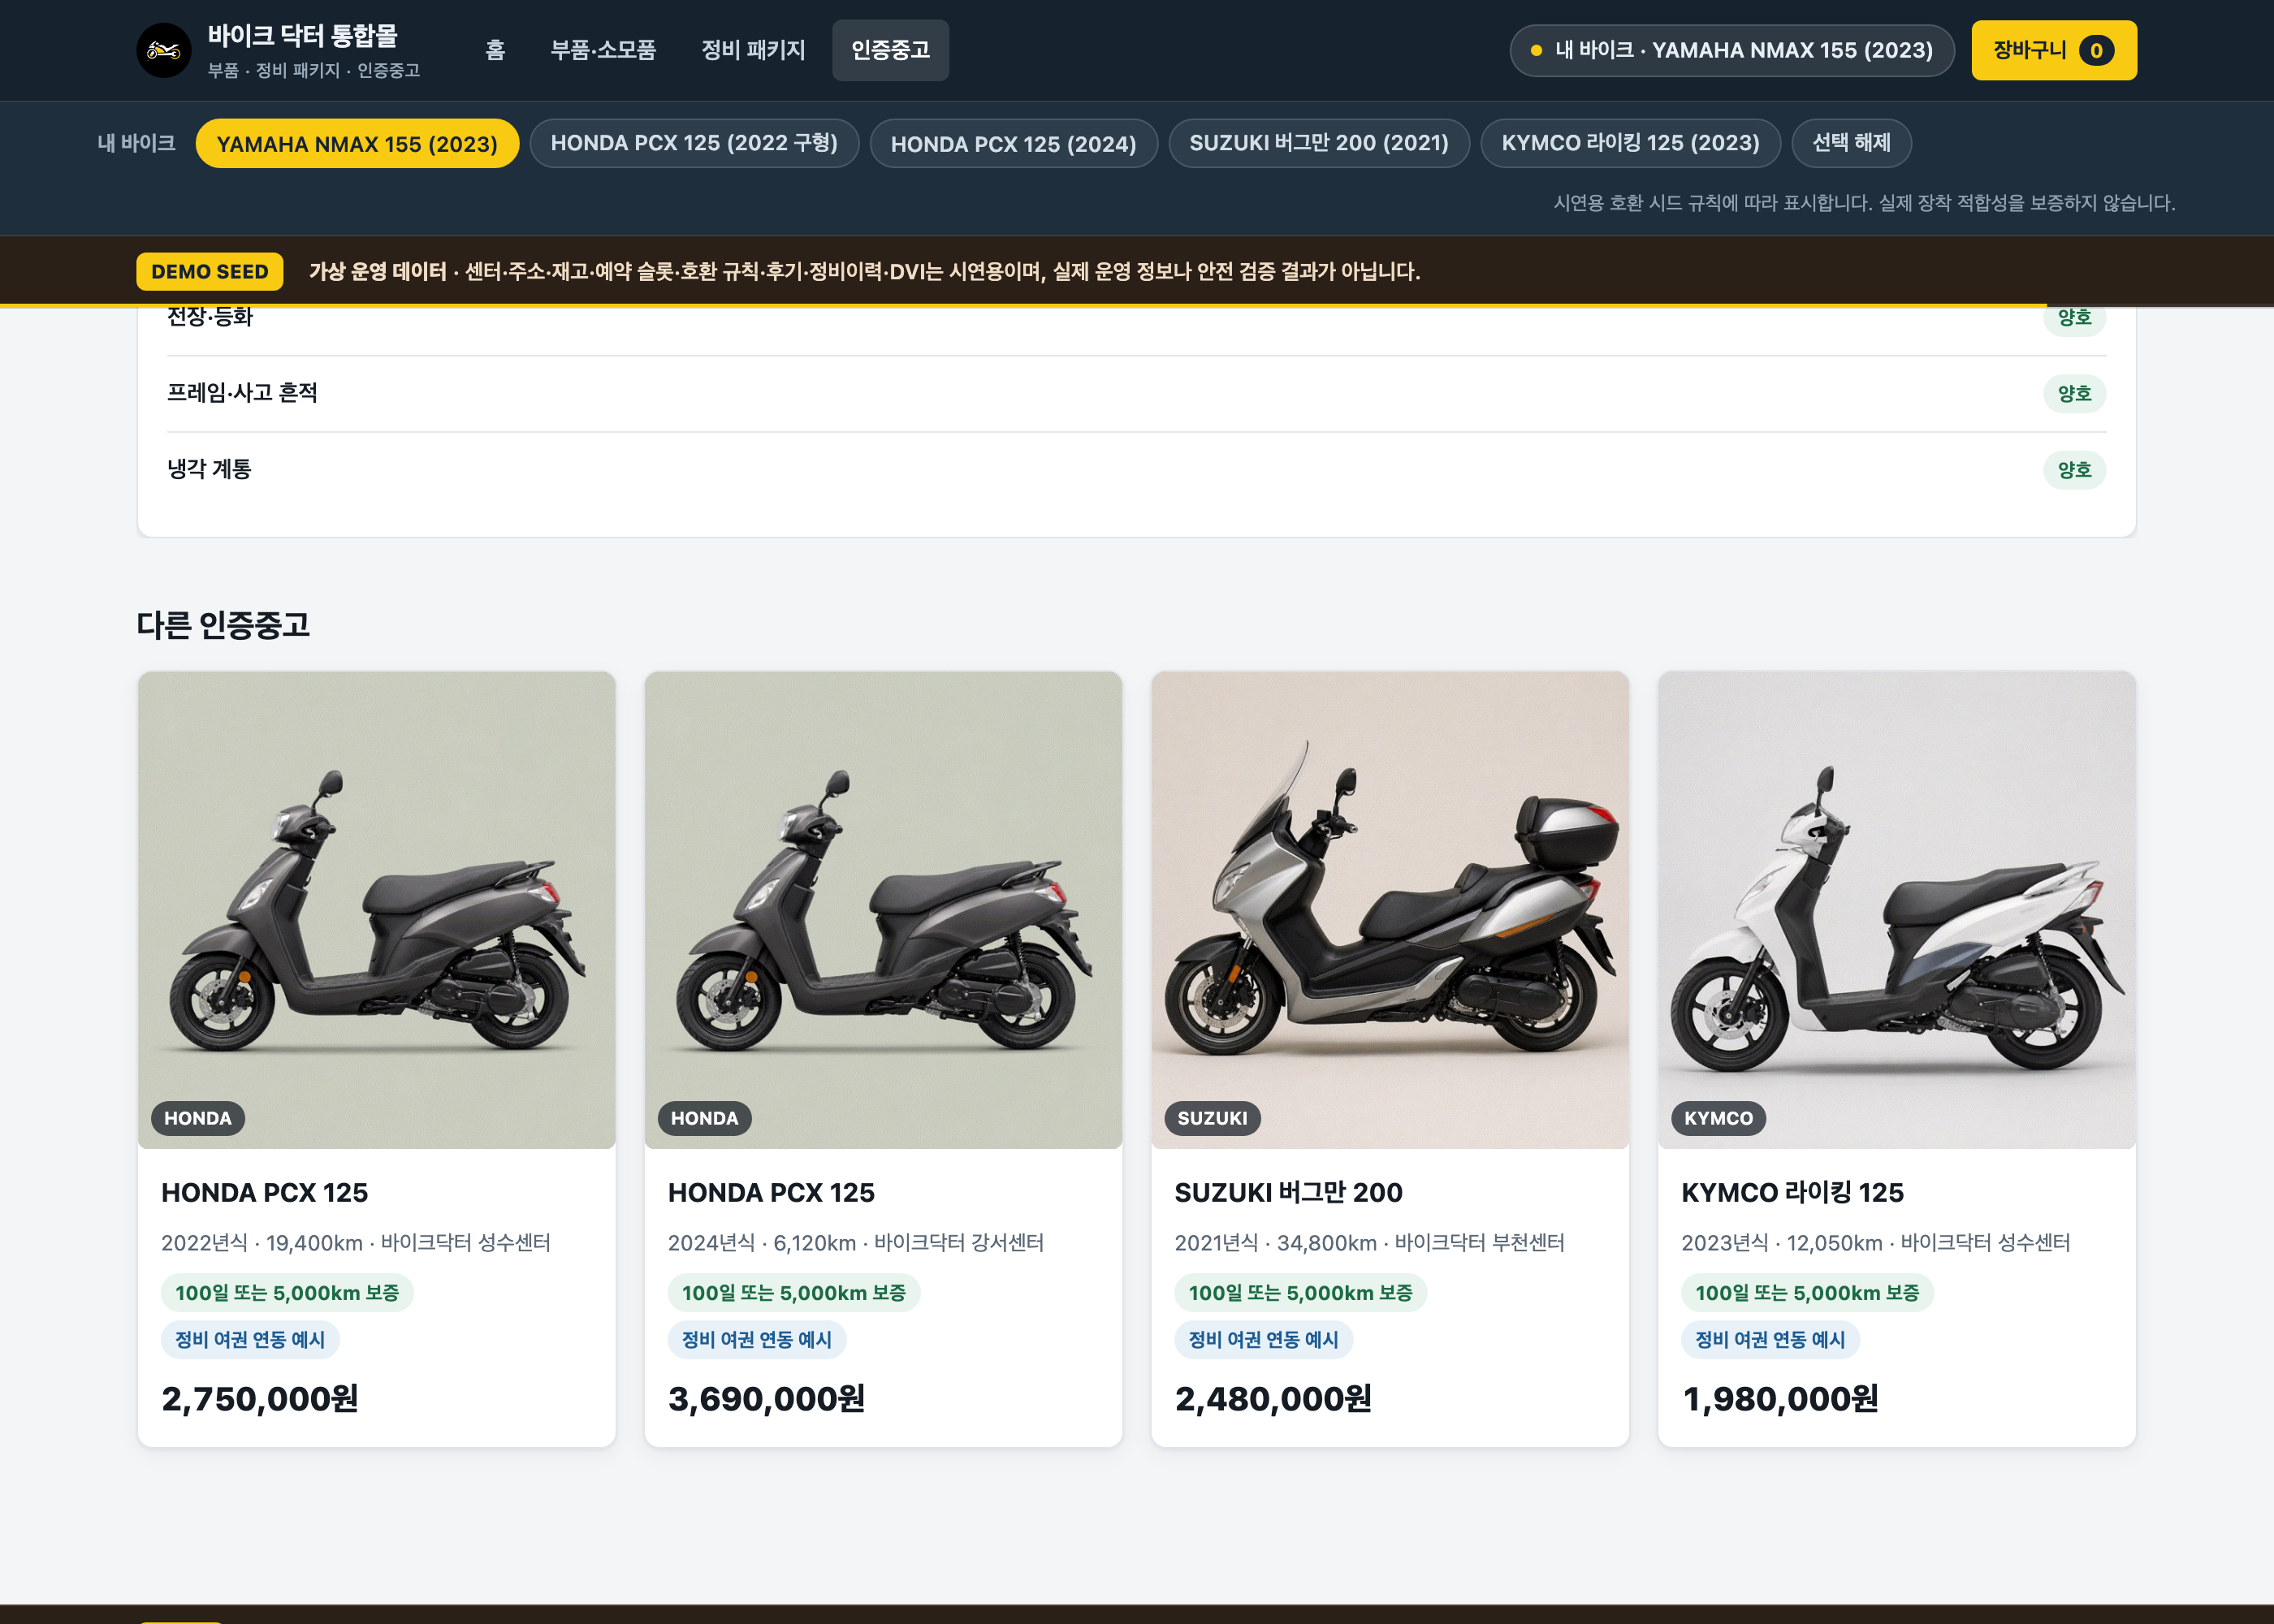Pick SUZUKI 버그만 200 (2021) chip

tap(1319, 143)
